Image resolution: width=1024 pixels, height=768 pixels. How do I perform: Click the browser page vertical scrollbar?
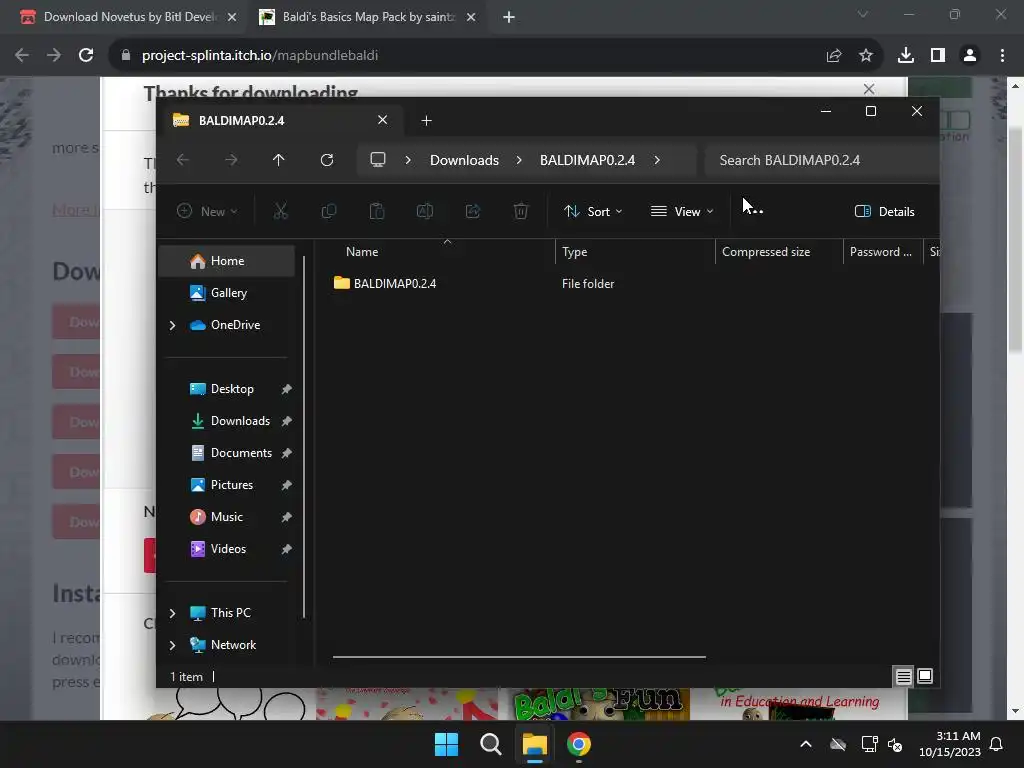coord(1015,242)
